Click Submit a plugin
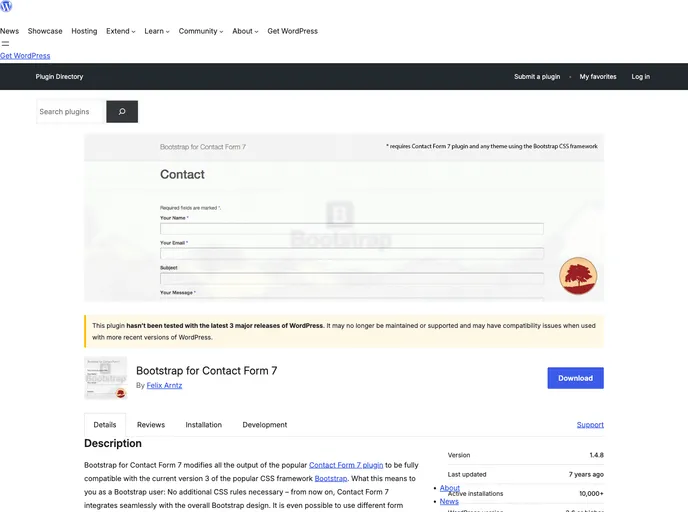Screen dimensions: 688x512 [x=537, y=76]
